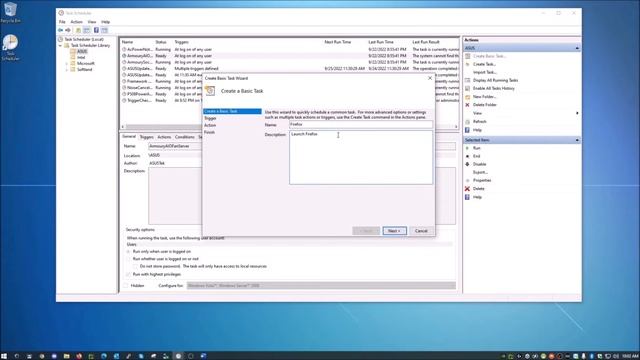
Task: Click Import Task... in Actions pane
Action: pos(484,72)
